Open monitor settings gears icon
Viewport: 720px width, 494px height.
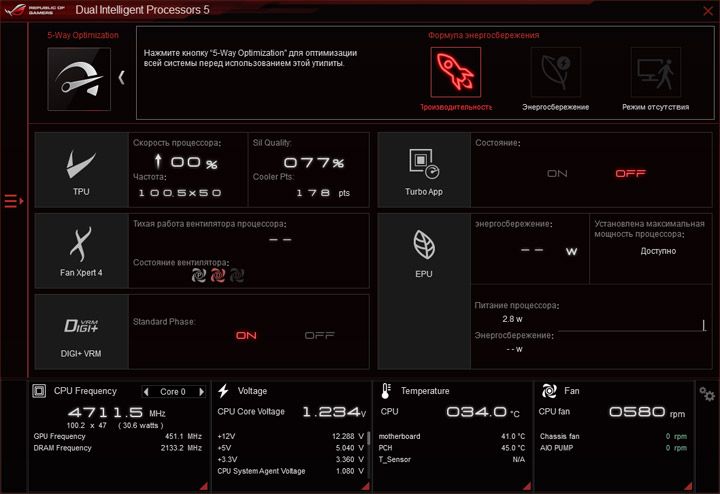click(707, 394)
